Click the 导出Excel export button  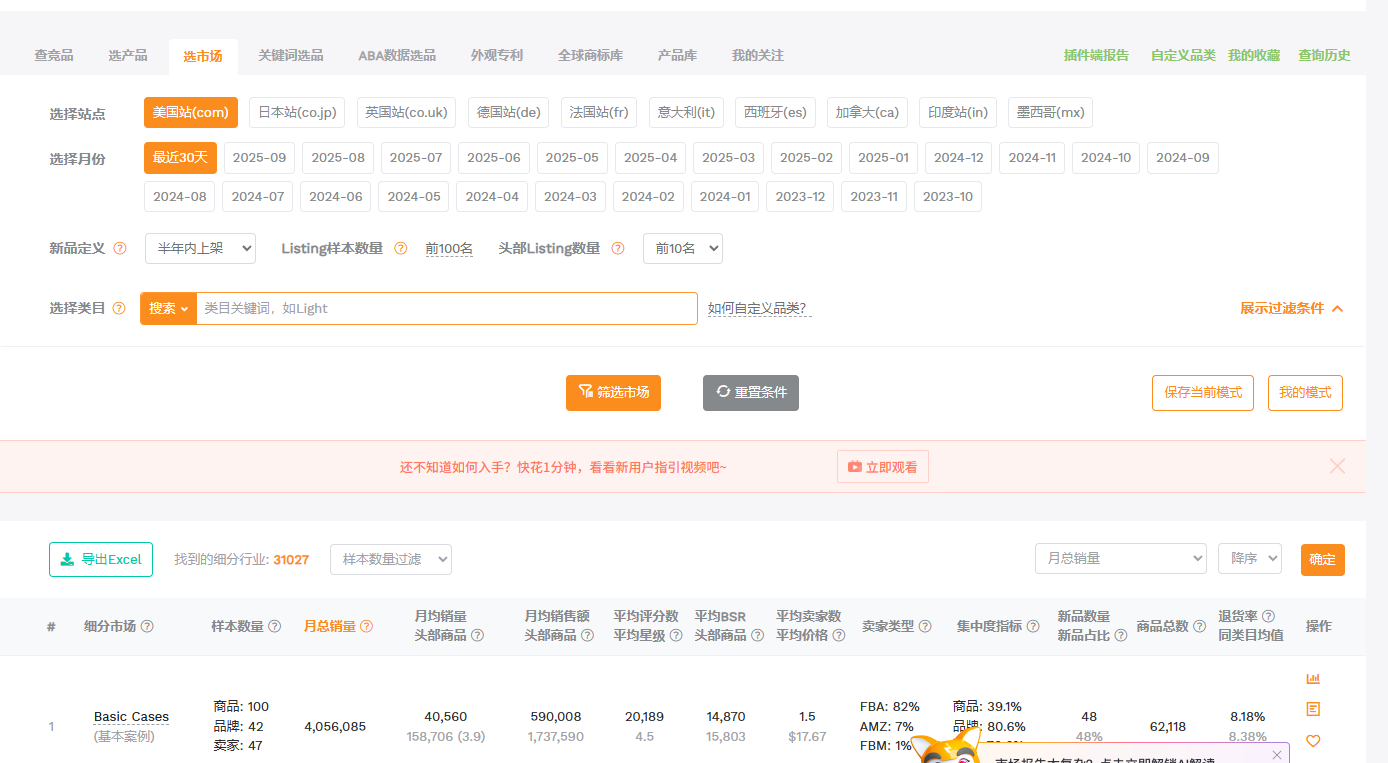[x=101, y=560]
